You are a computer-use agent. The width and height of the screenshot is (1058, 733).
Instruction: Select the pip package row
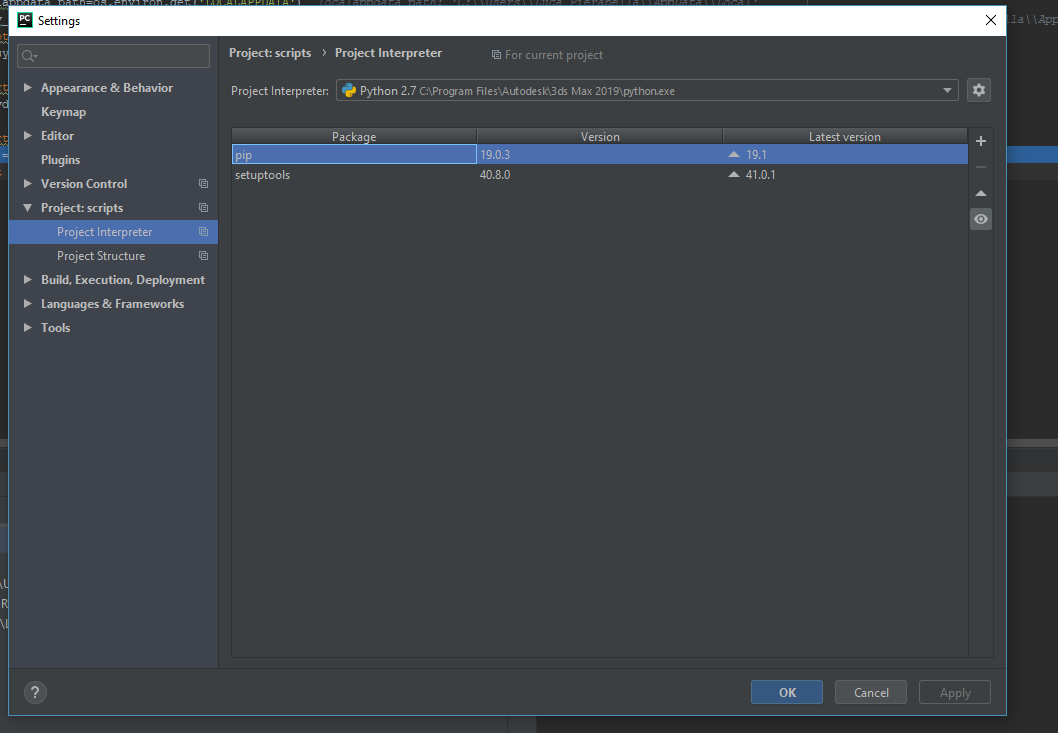[600, 155]
